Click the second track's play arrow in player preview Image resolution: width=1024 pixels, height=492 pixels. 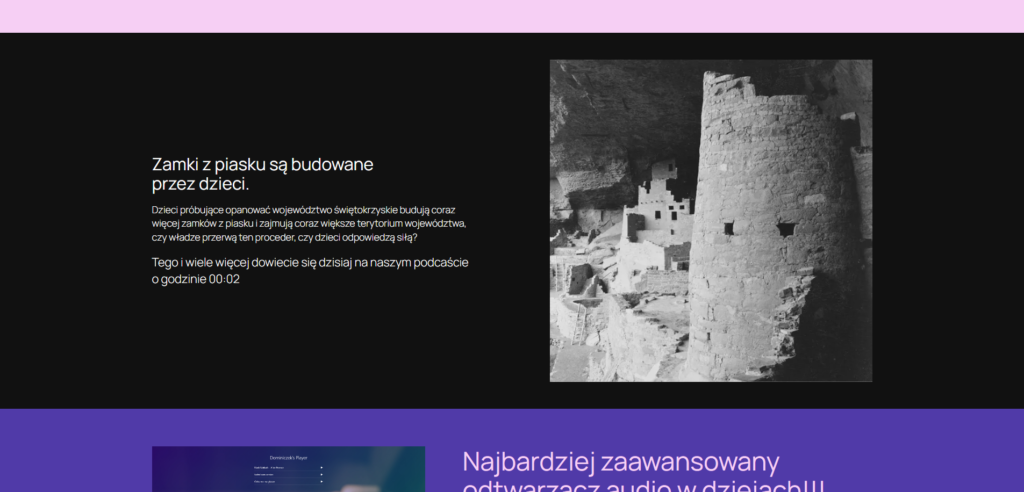tap(321, 474)
